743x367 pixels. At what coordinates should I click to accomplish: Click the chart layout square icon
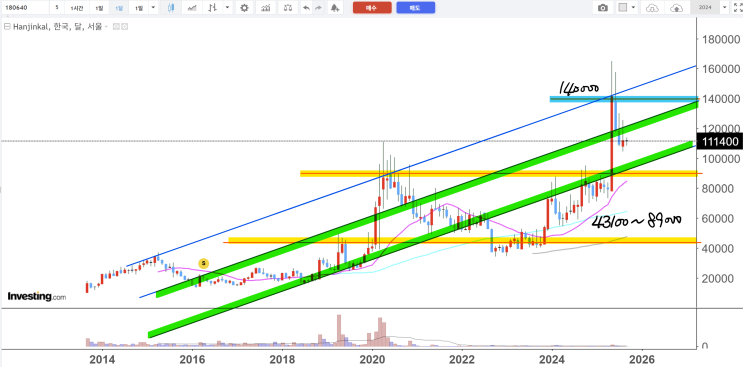tap(623, 8)
